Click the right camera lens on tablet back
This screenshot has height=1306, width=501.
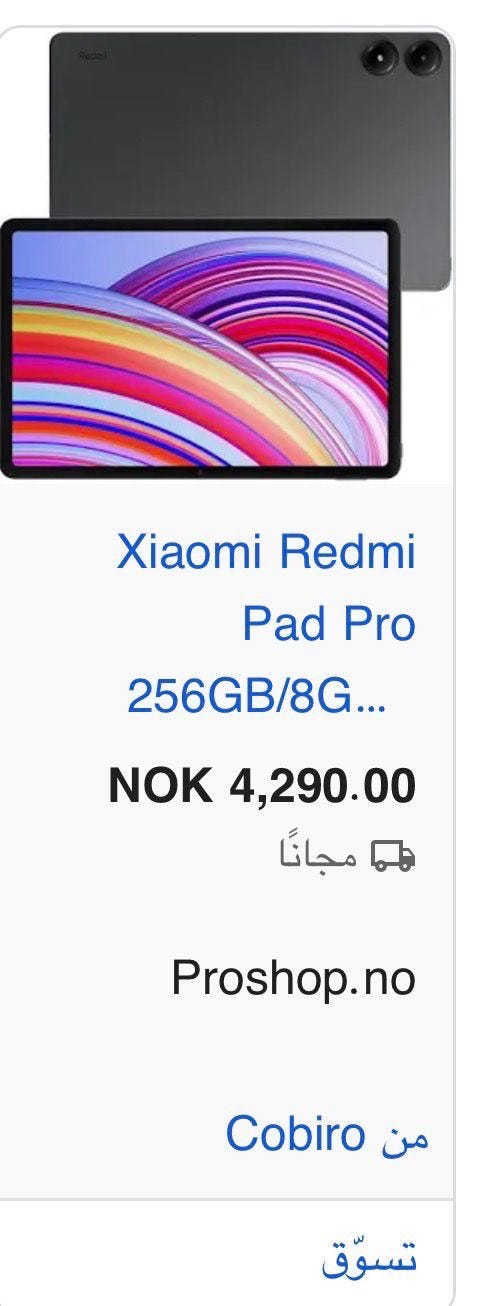coord(423,59)
